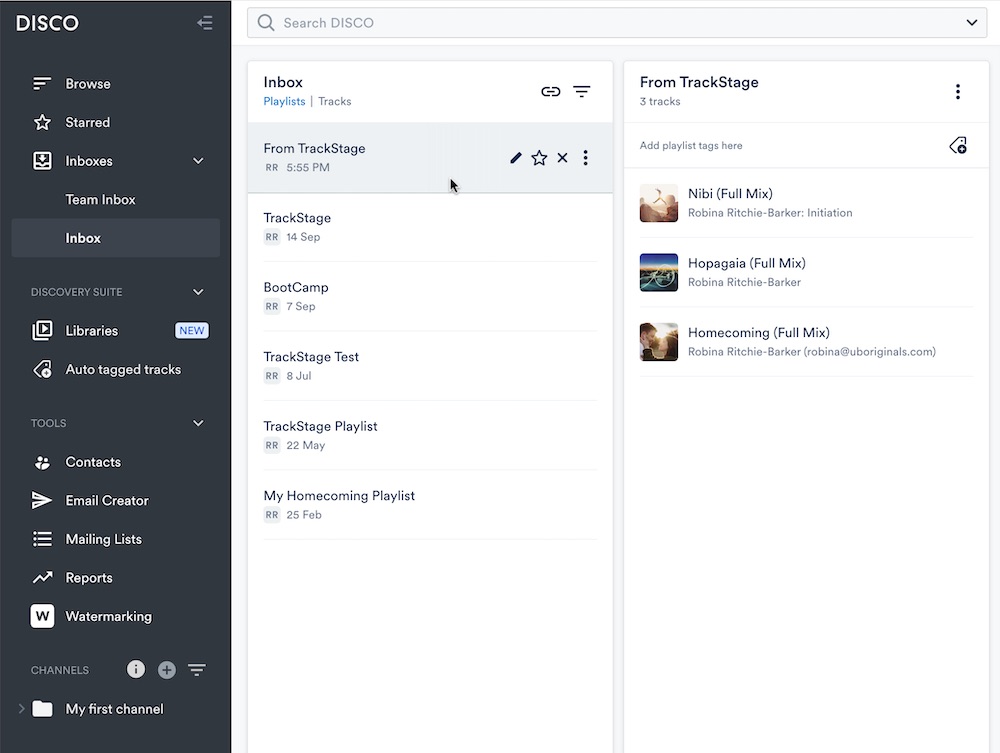This screenshot has height=753, width=1000.
Task: Collapse the Discovery Suite section
Action: coord(198,292)
